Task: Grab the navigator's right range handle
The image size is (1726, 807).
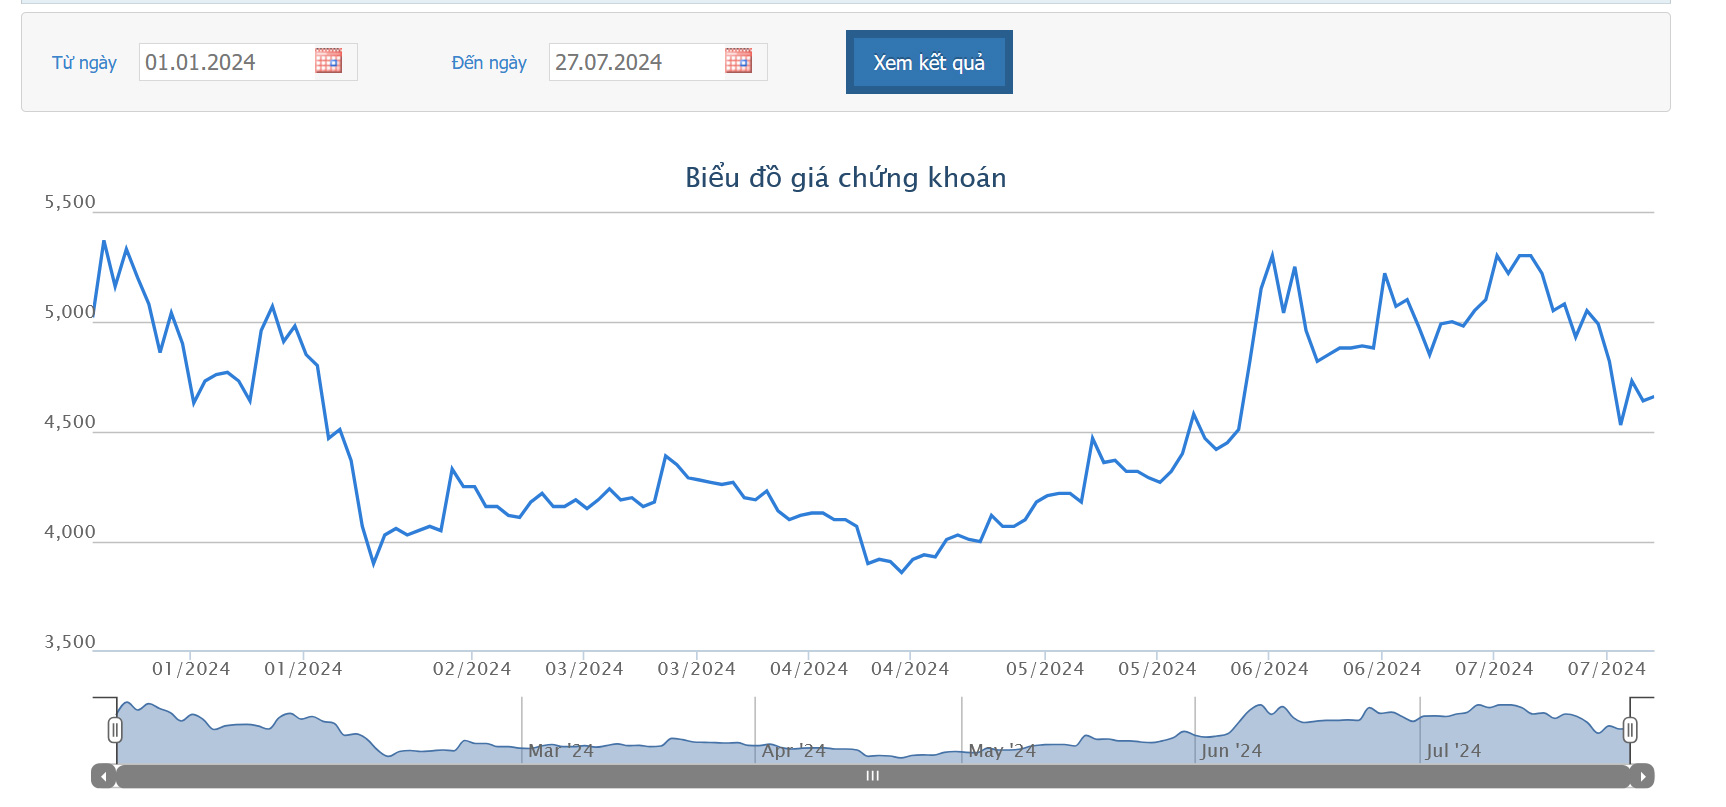Action: point(1630,730)
